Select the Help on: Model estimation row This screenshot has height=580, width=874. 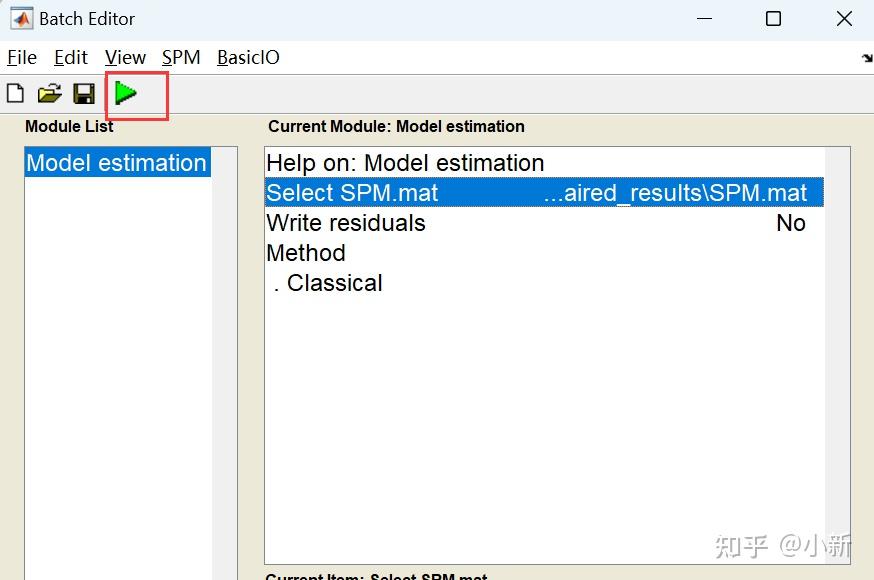[x=405, y=163]
